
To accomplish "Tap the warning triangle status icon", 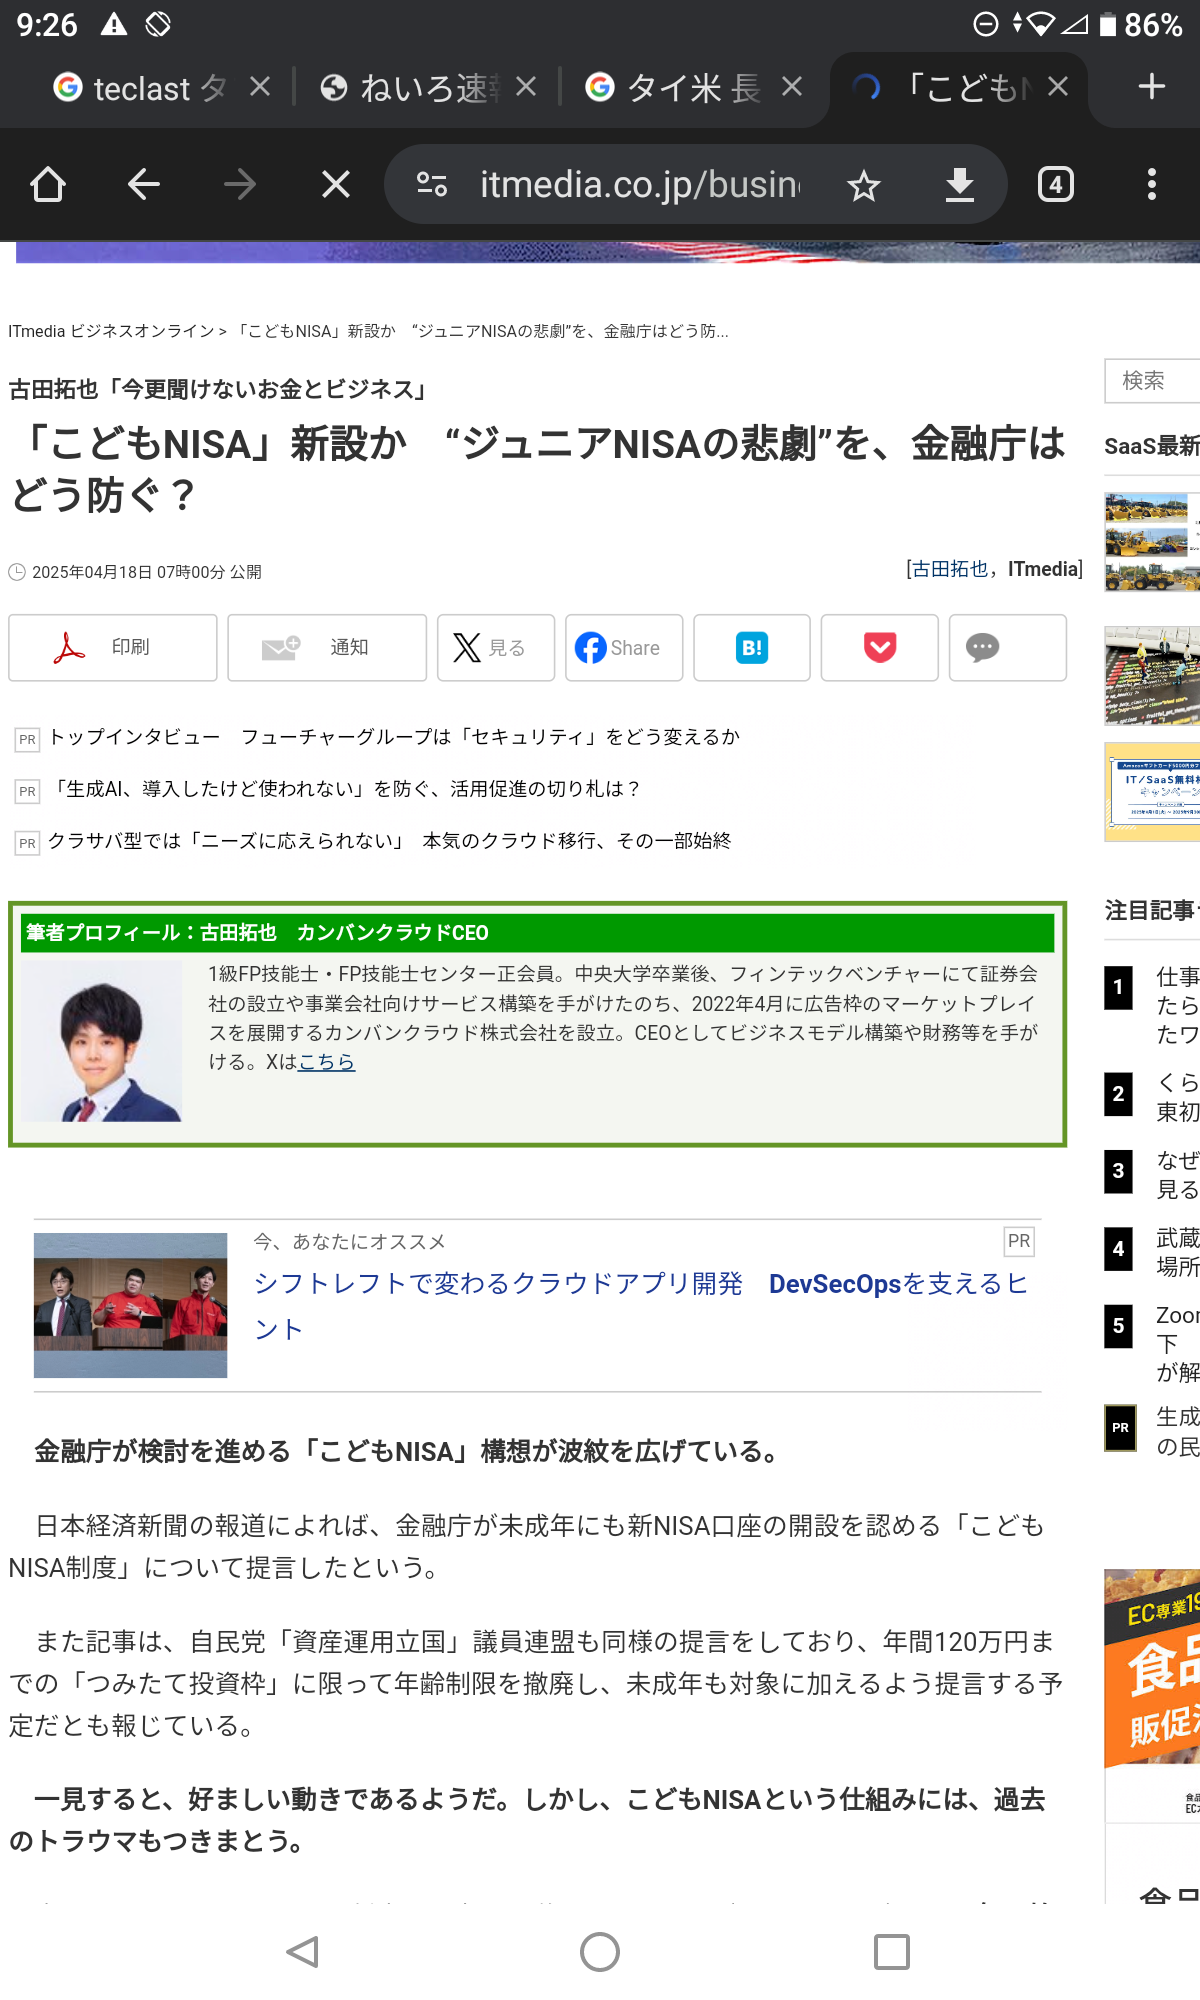I will click(114, 24).
